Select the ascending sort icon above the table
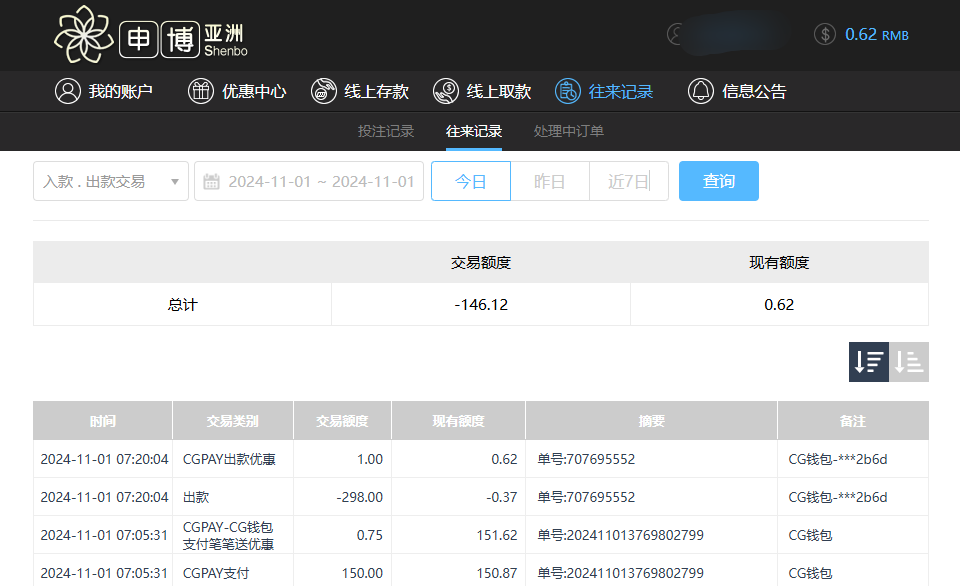Viewport: 960px width, 586px height. click(x=908, y=362)
